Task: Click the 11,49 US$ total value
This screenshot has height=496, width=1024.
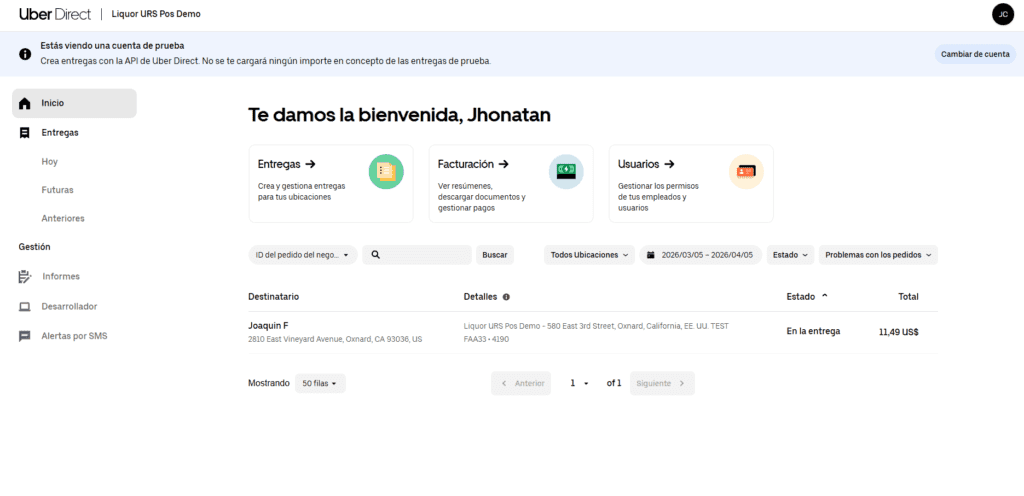Action: click(x=899, y=332)
